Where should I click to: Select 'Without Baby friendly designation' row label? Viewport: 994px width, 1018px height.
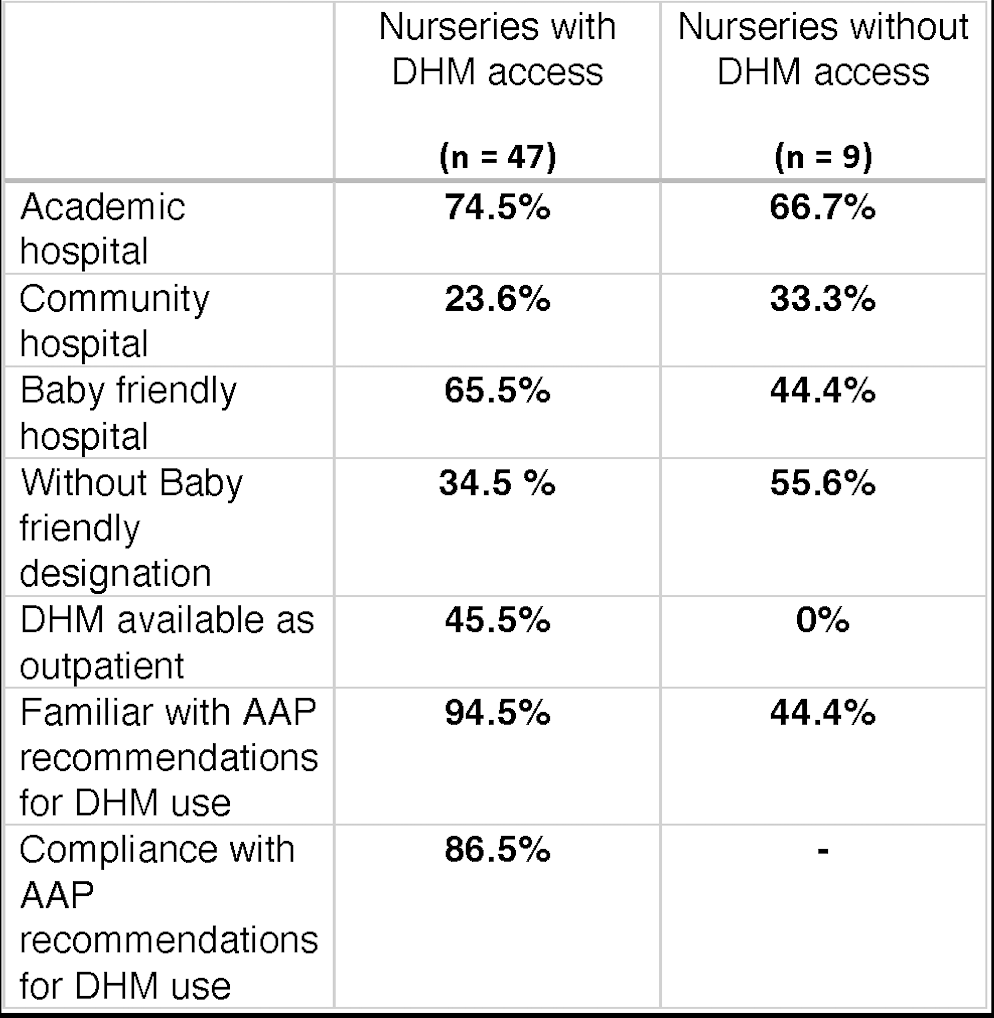[131, 528]
